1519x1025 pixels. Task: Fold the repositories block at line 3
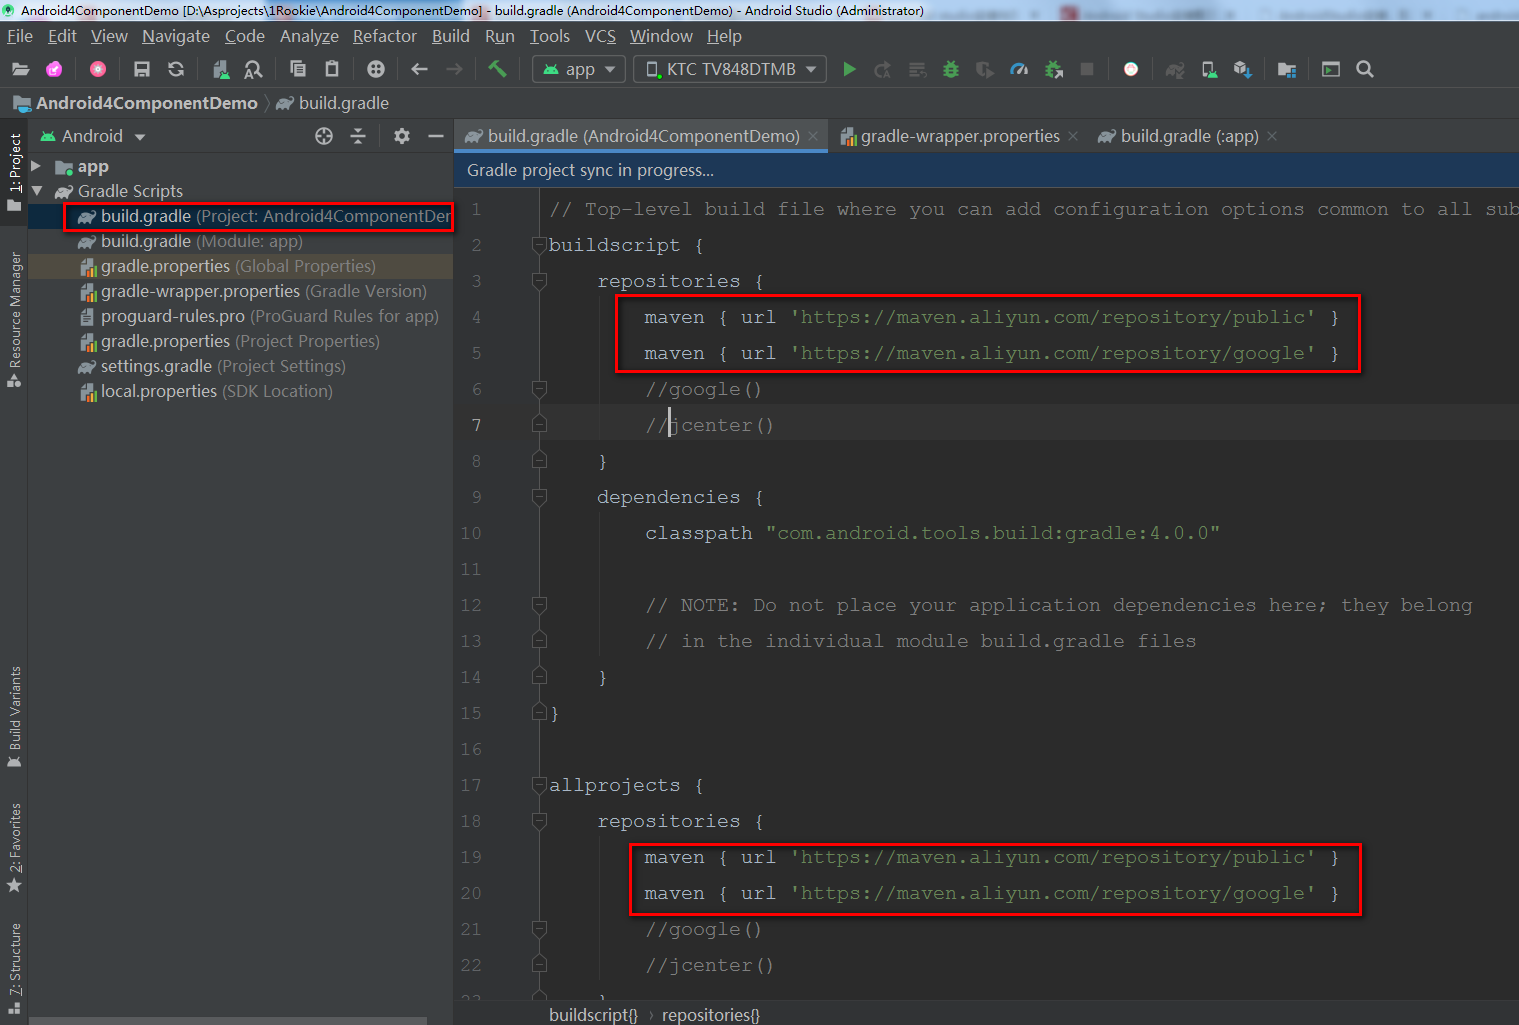pos(540,281)
